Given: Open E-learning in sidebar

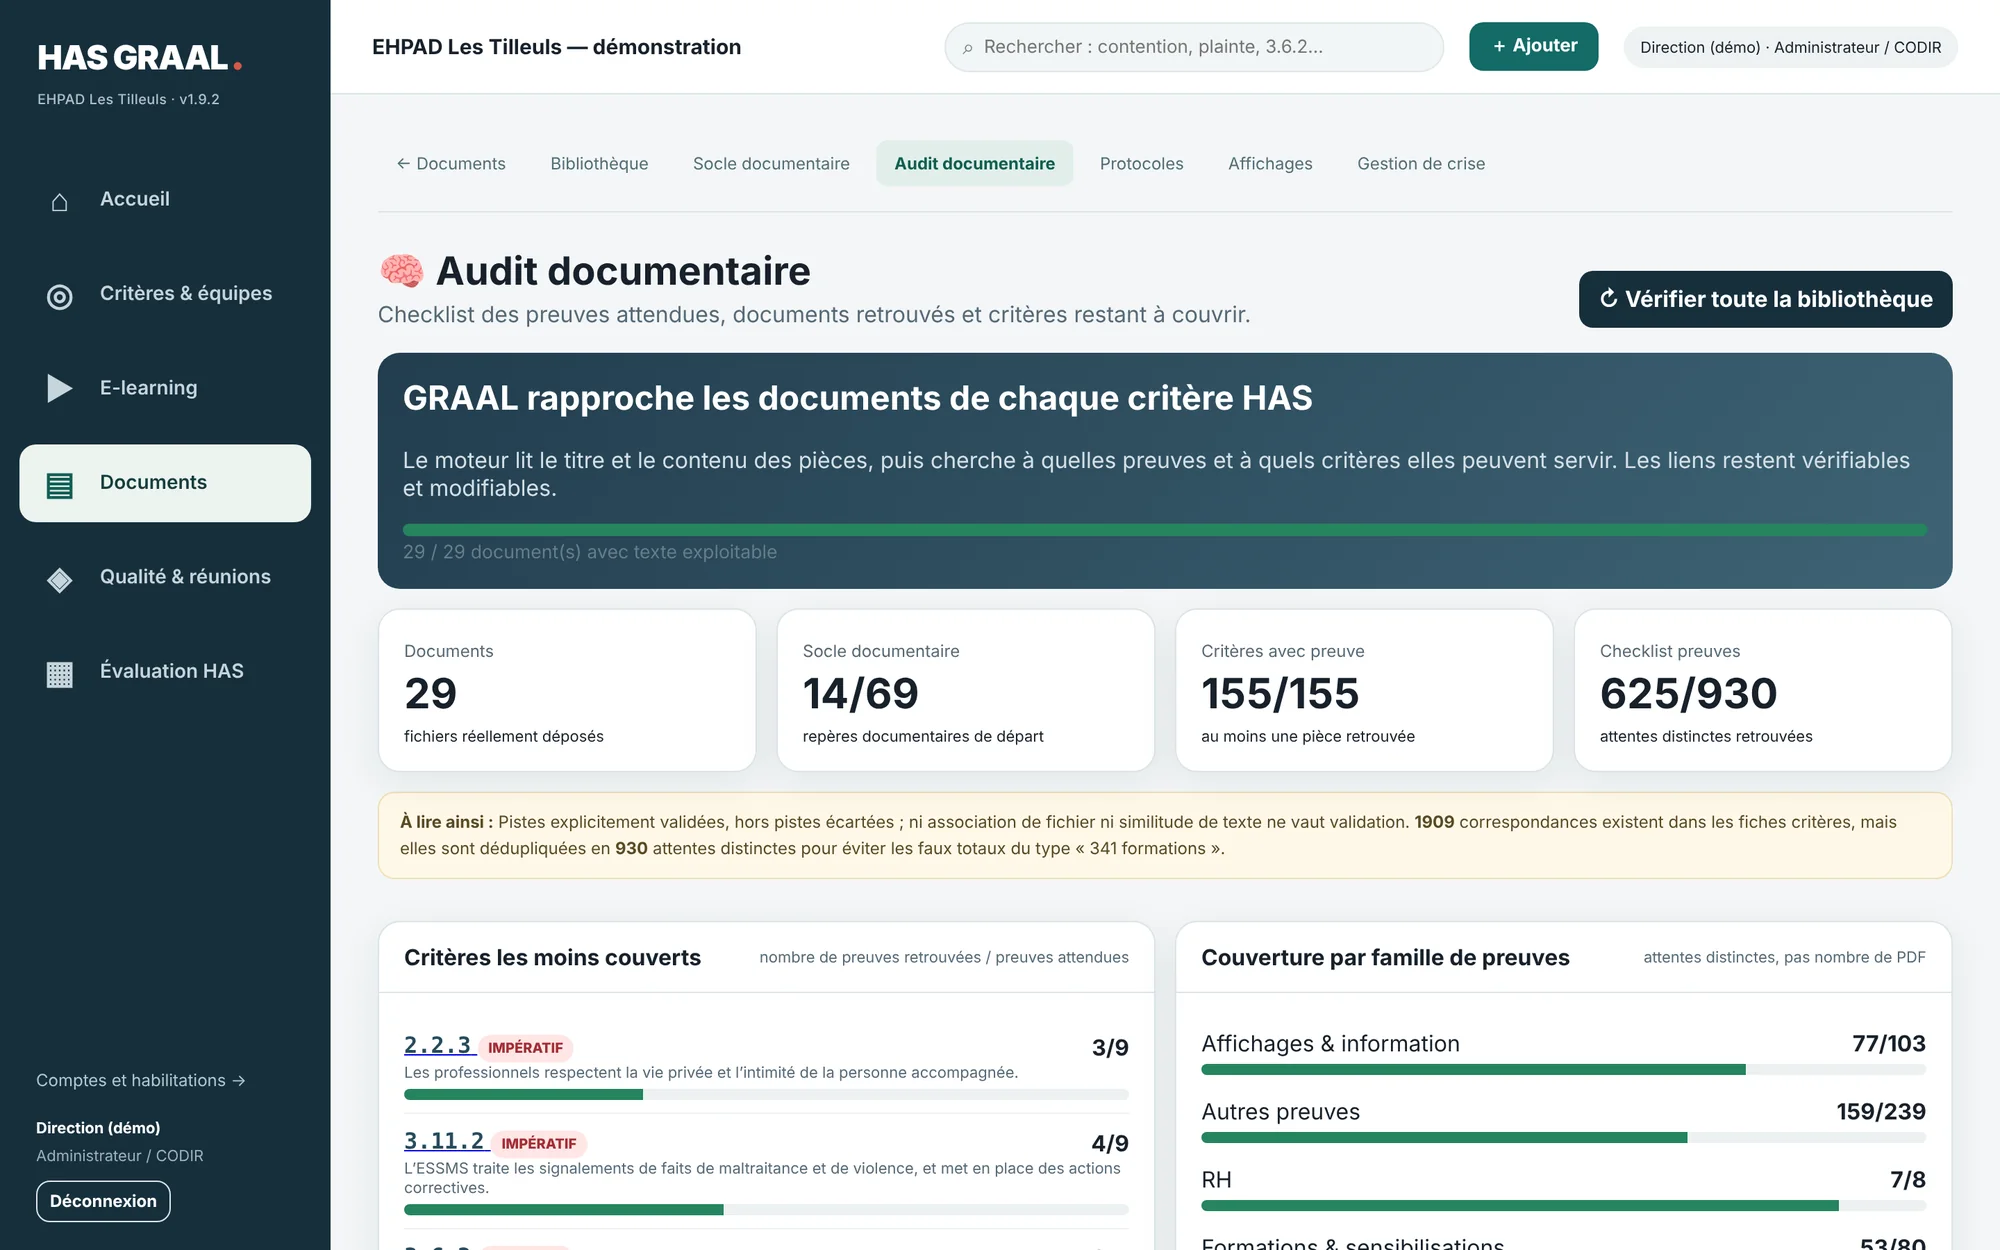Looking at the screenshot, I should (165, 388).
